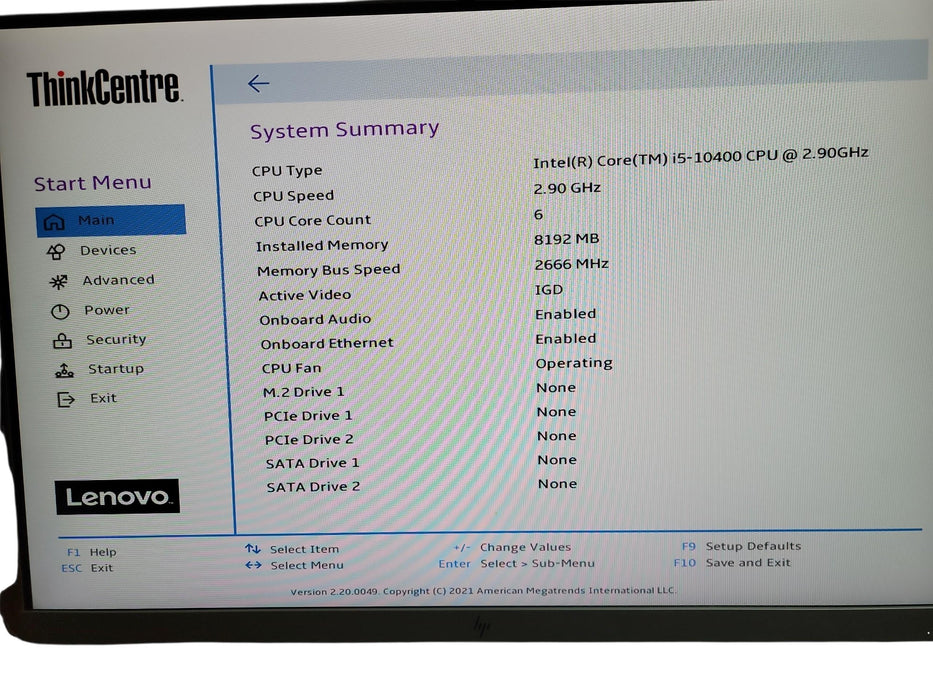Click the Devices shapes icon
This screenshot has height=700, width=933.
56,252
